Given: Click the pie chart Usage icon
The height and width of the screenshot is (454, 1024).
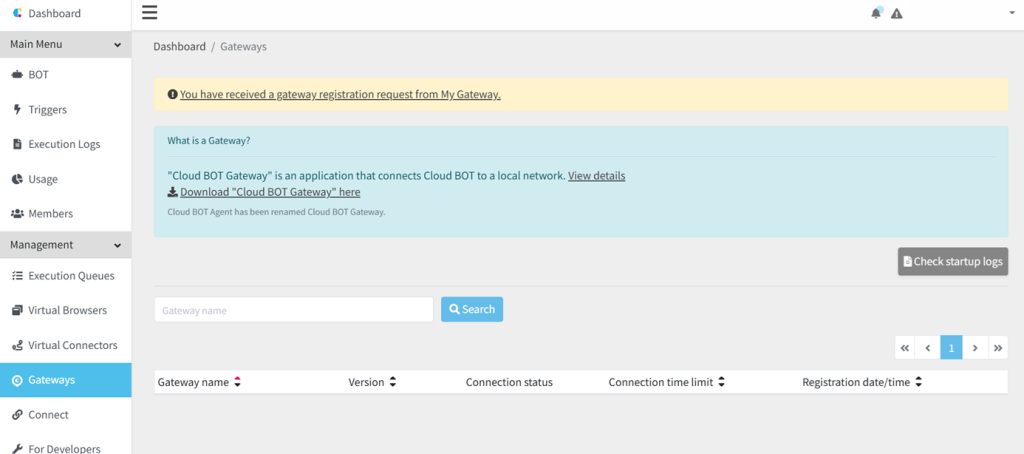Looking at the screenshot, I should [18, 179].
